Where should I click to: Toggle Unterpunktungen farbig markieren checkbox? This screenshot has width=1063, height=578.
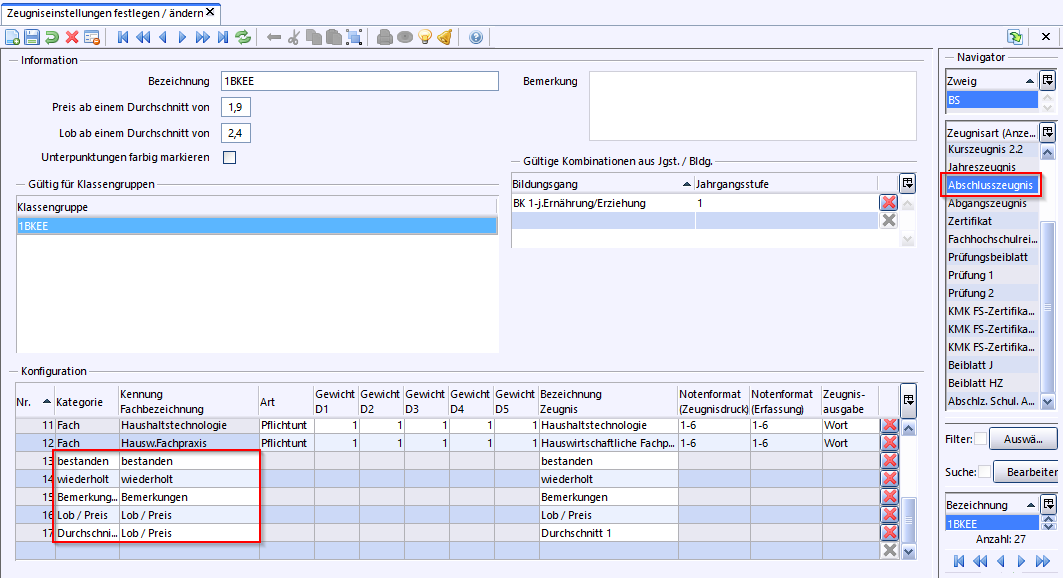coord(230,157)
